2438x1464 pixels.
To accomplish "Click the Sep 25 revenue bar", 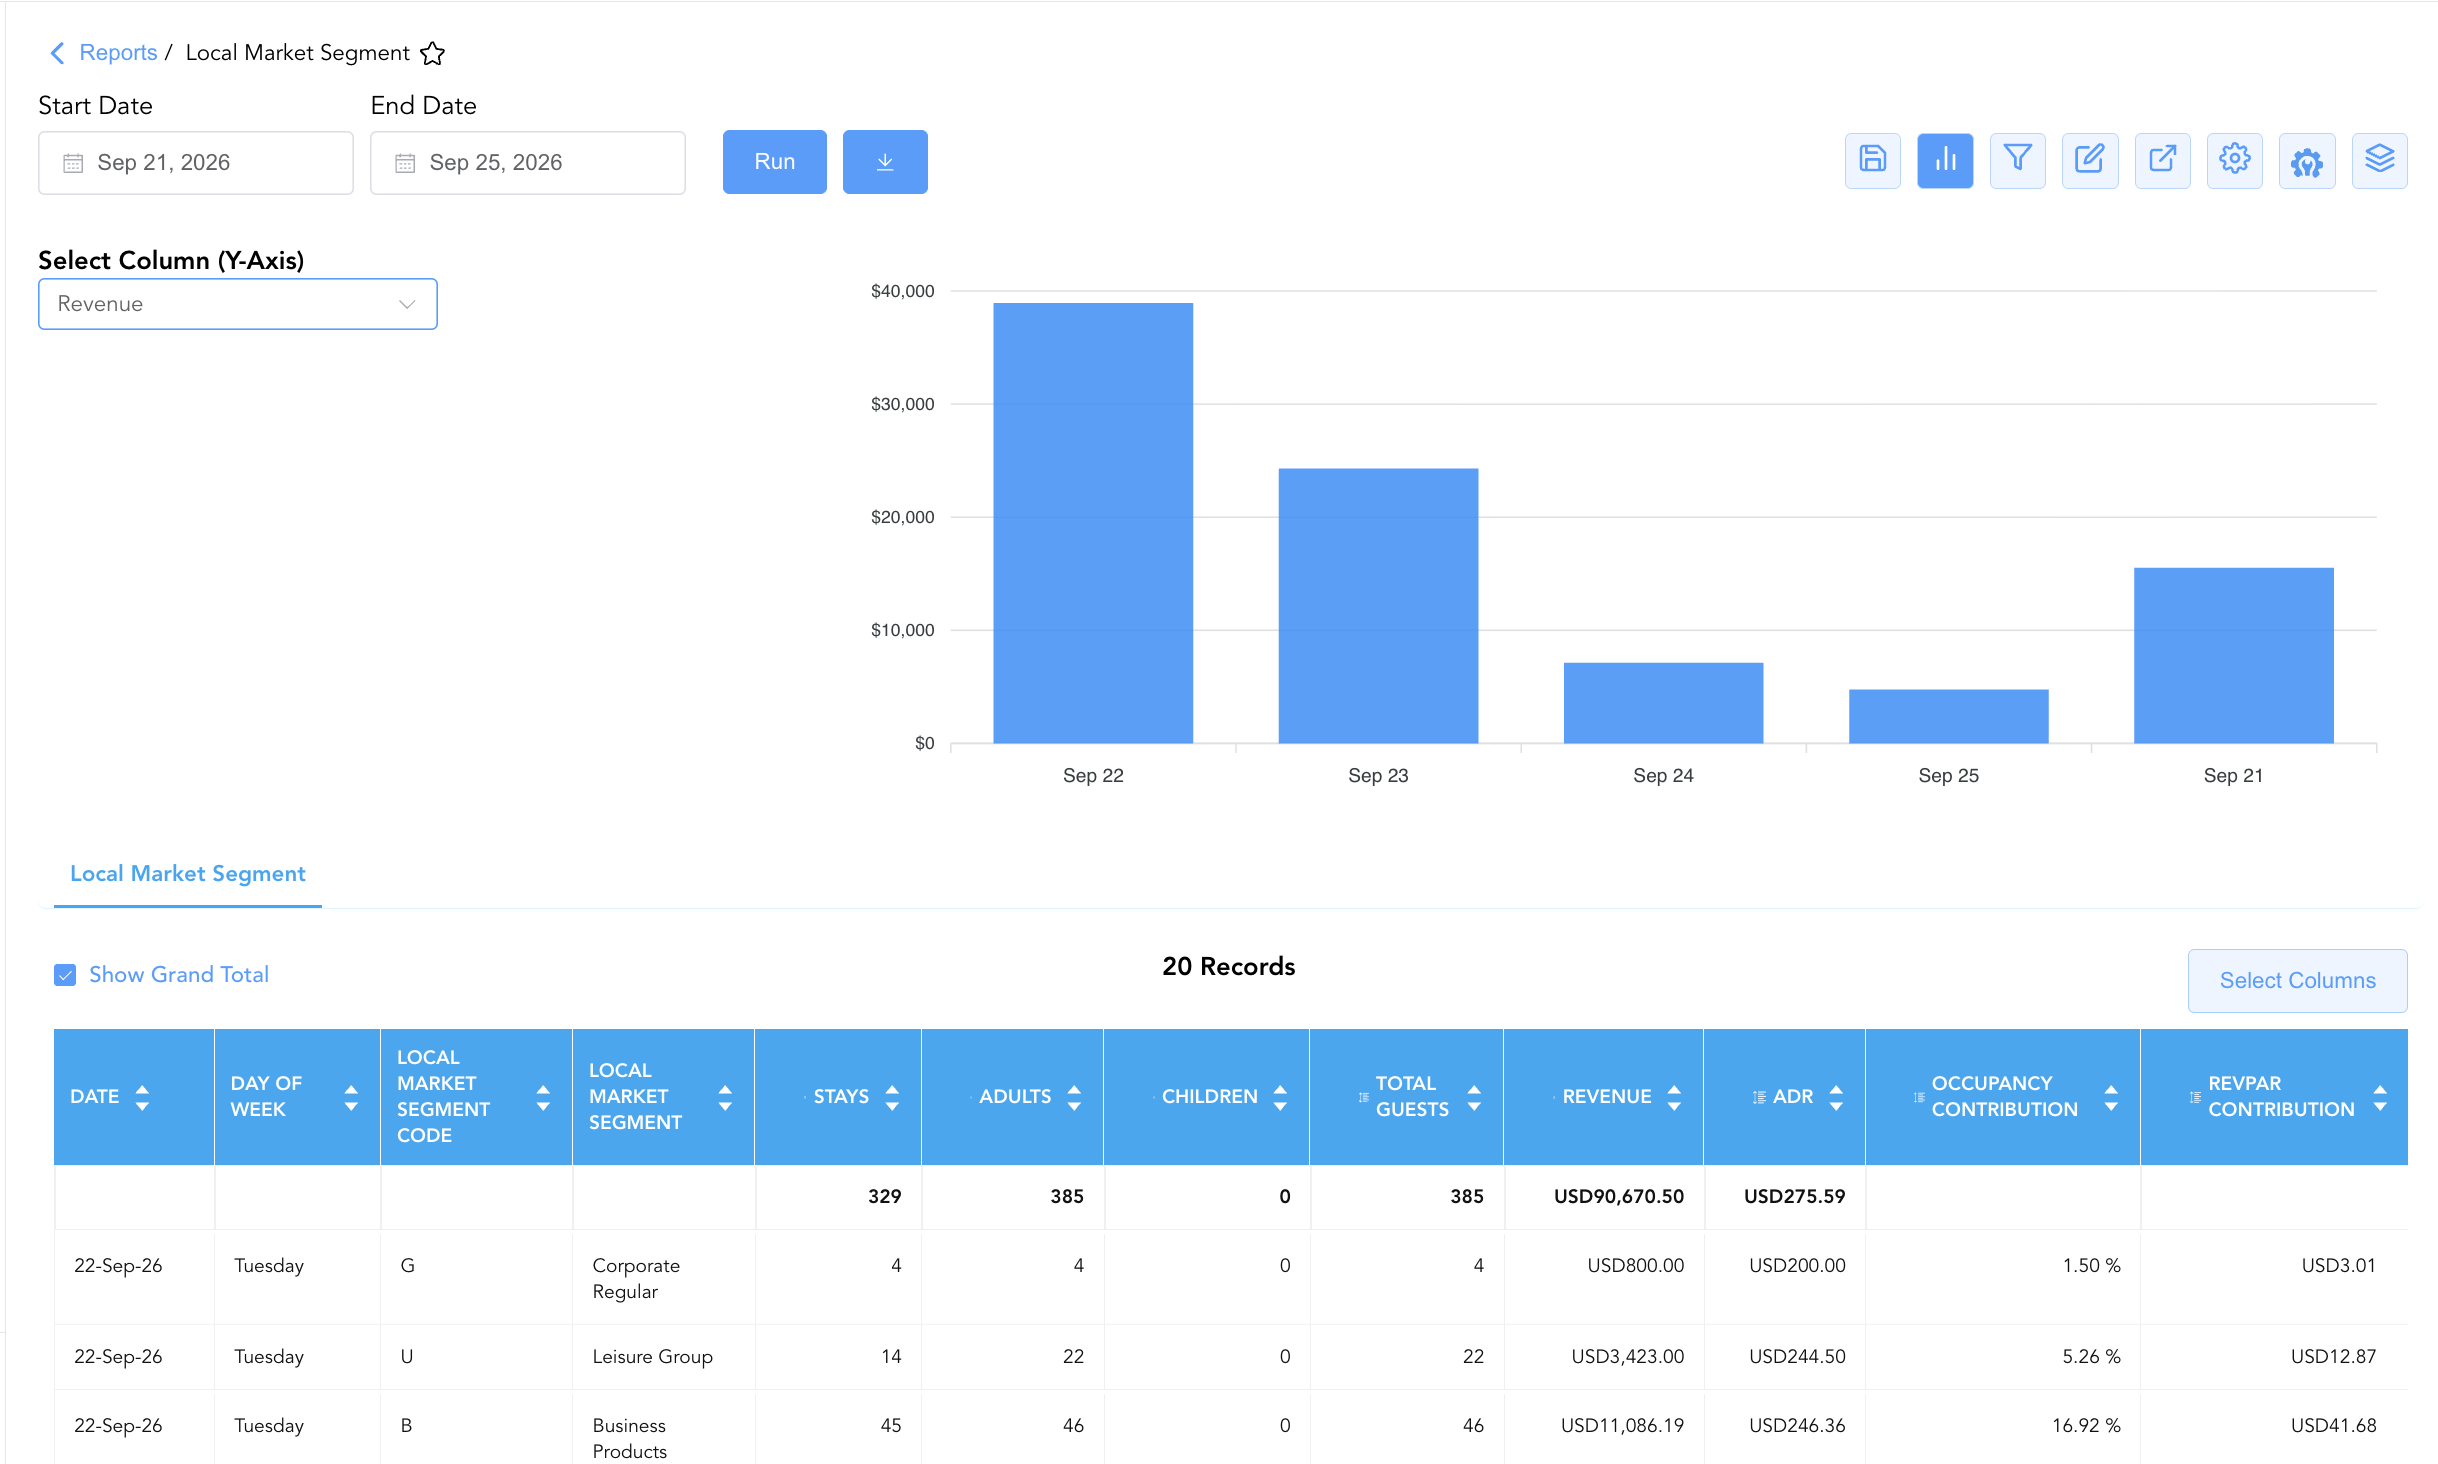I will point(1949,716).
